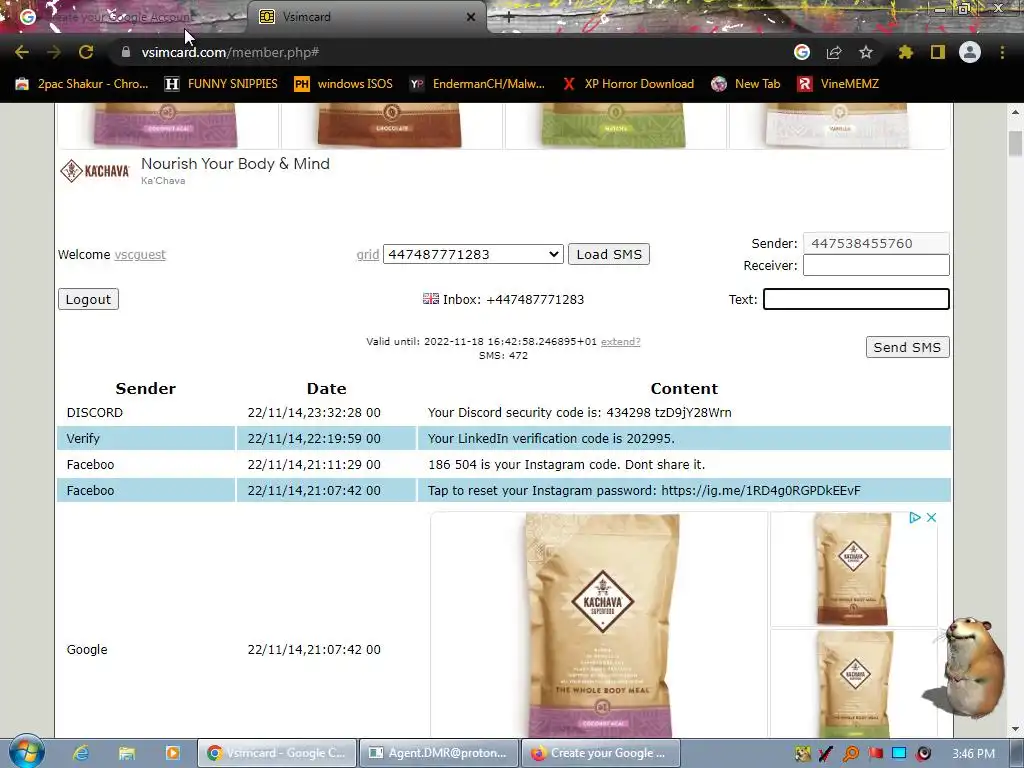View site lock information icon
This screenshot has width=1024, height=768.
[125, 52]
